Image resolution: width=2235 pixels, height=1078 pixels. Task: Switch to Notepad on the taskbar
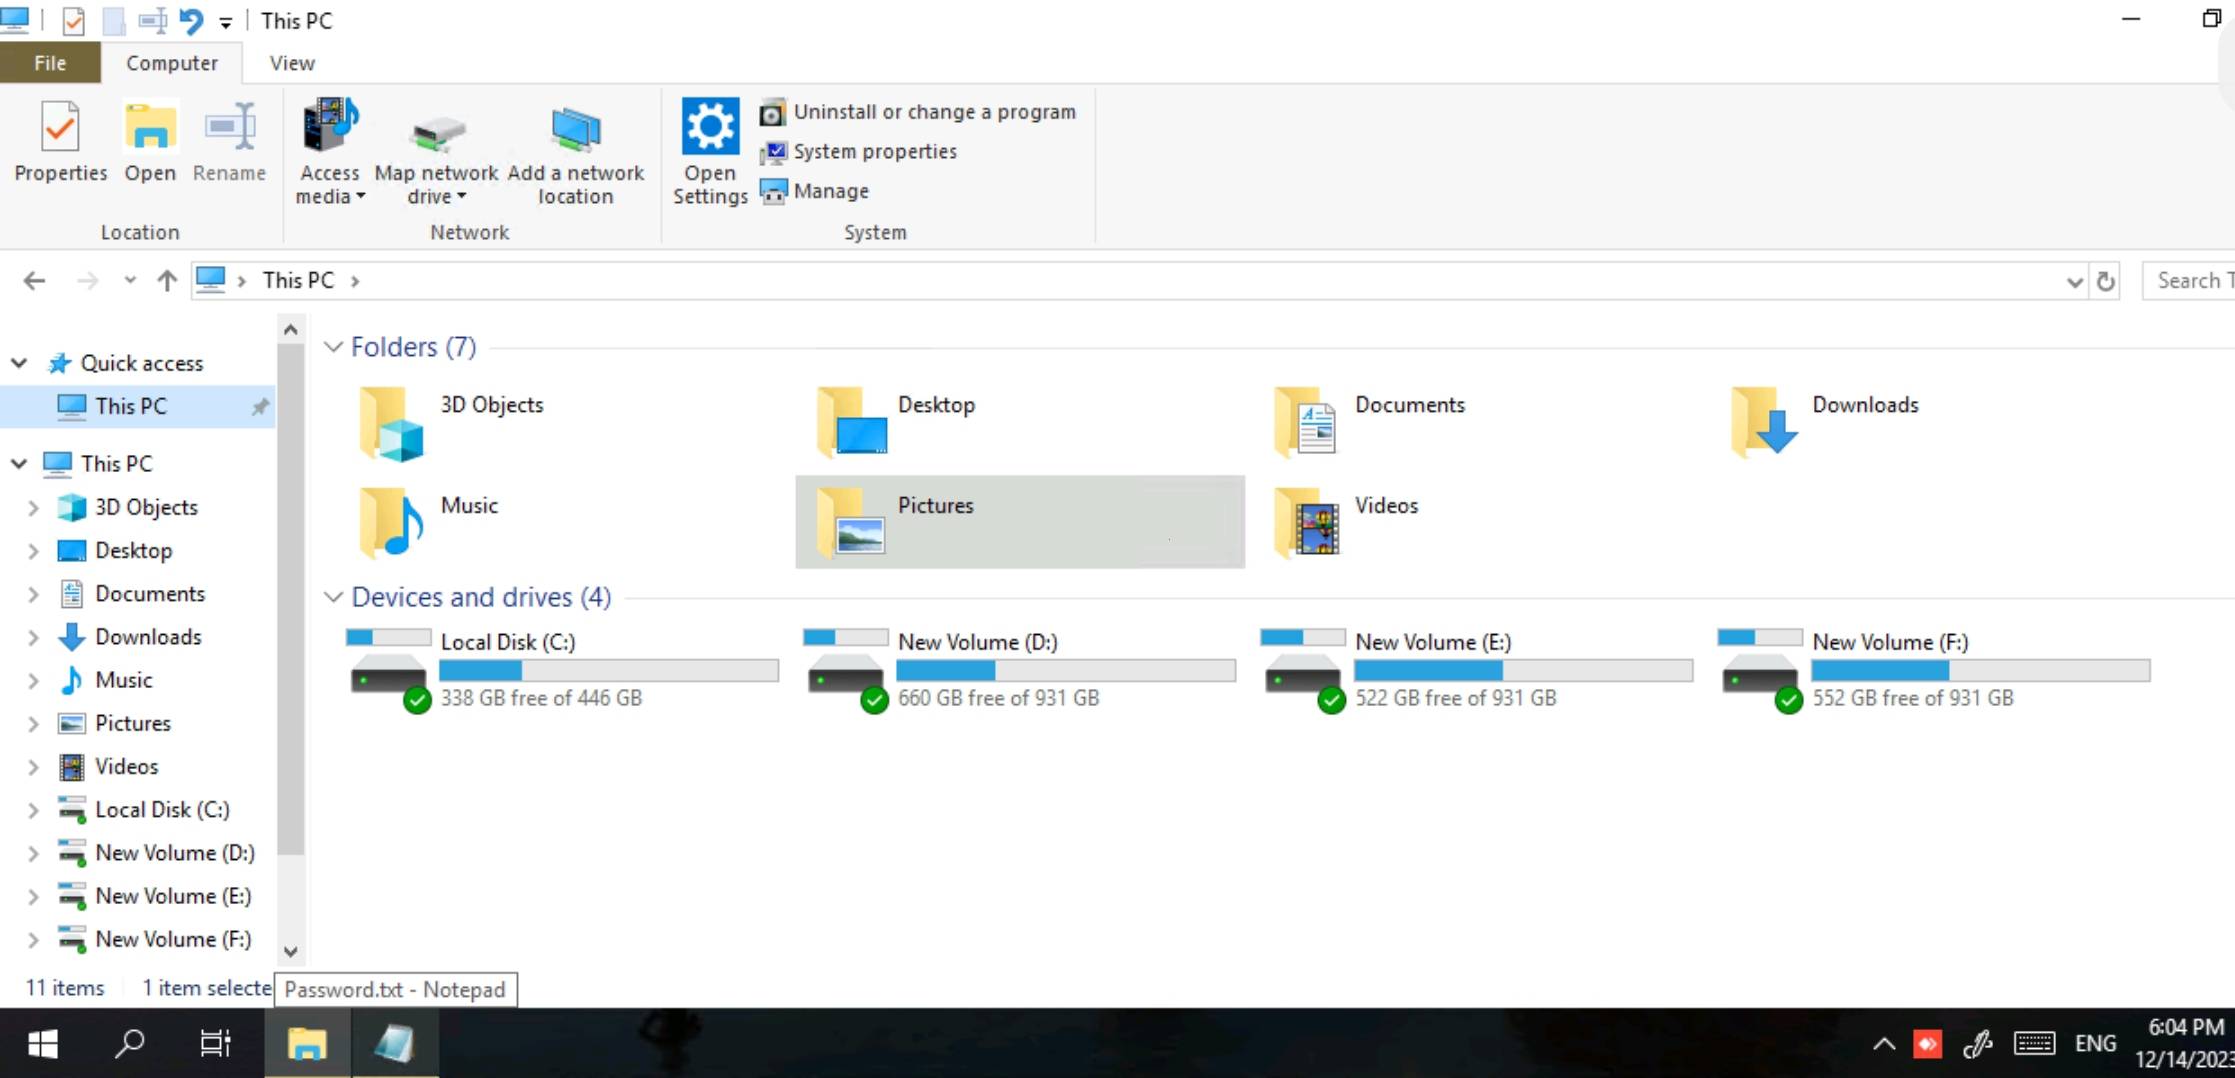tap(394, 1044)
